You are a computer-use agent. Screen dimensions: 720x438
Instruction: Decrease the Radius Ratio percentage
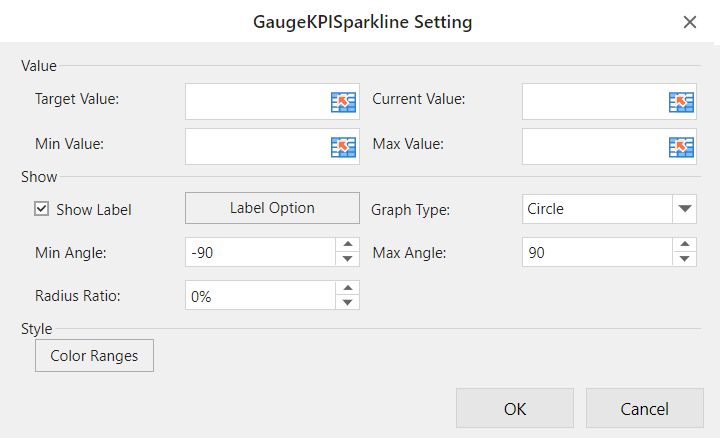point(347,303)
